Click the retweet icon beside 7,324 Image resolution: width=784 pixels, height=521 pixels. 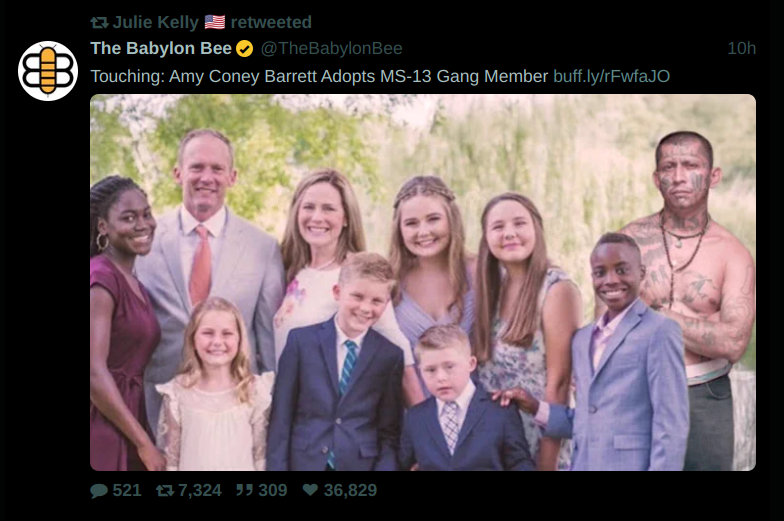pos(162,490)
